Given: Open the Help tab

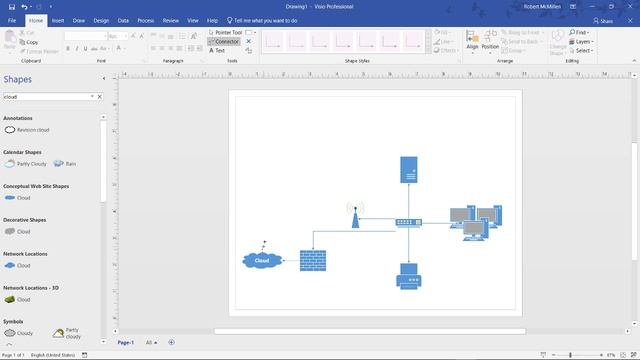Looking at the screenshot, I should pyautogui.click(x=212, y=20).
